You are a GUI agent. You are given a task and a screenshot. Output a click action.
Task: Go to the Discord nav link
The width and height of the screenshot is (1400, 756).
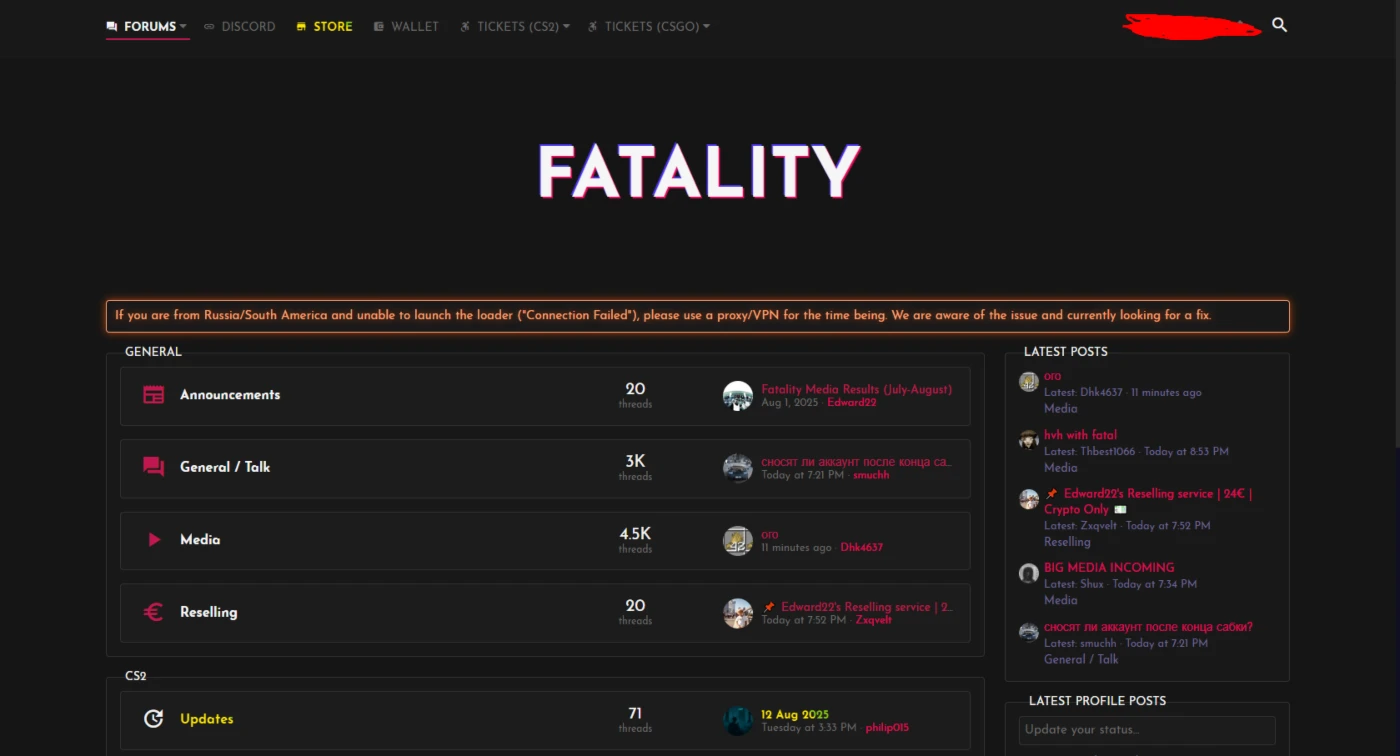240,27
